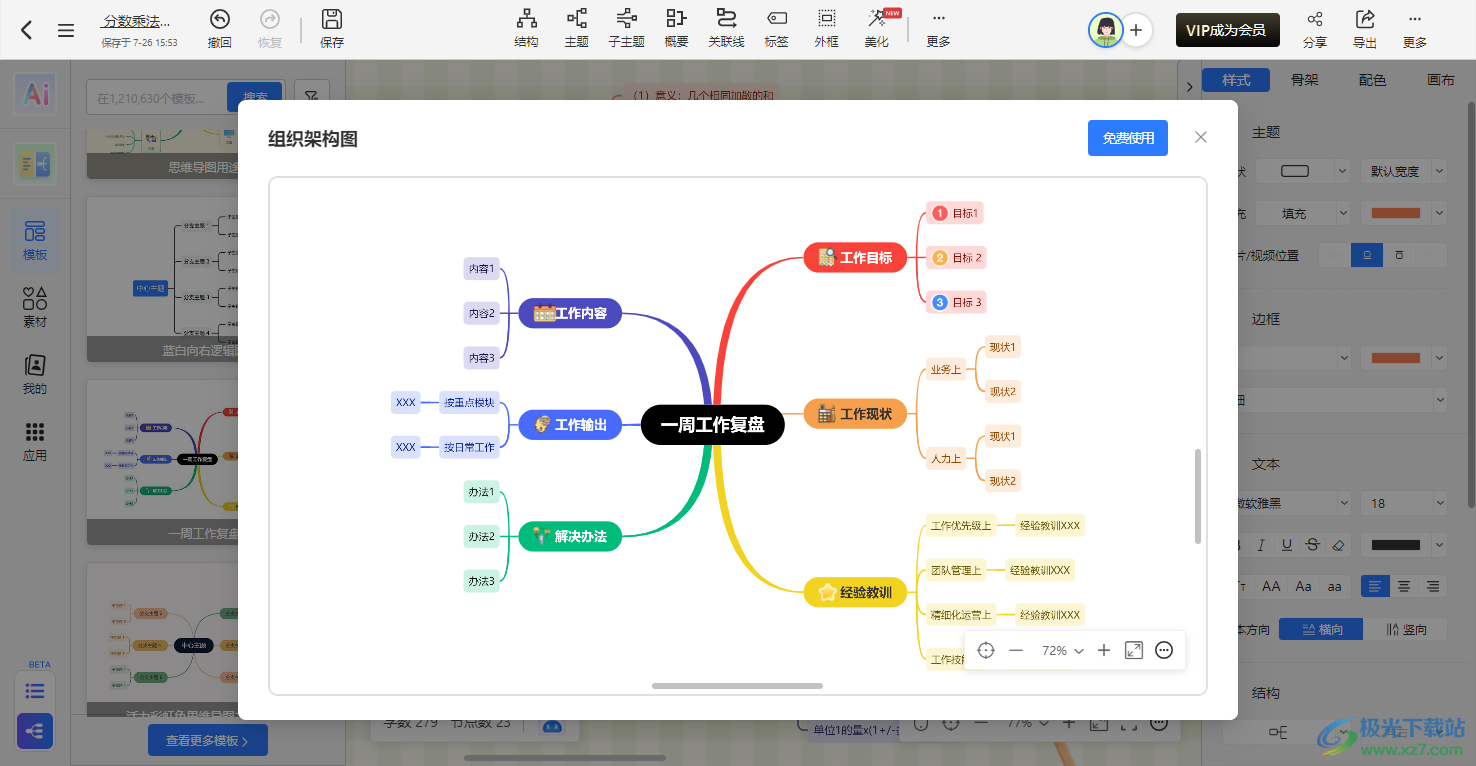
Task: Zoom out the template preview
Action: (1016, 650)
